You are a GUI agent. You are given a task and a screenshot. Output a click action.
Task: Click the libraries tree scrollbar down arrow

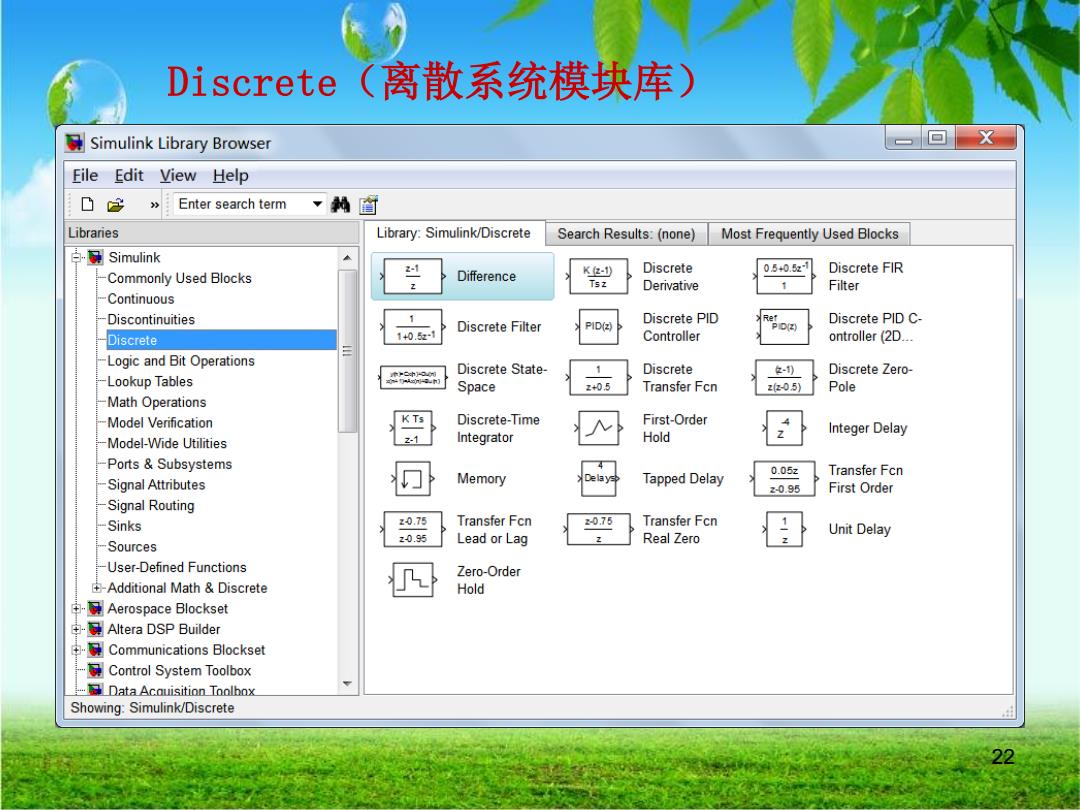[x=347, y=684]
